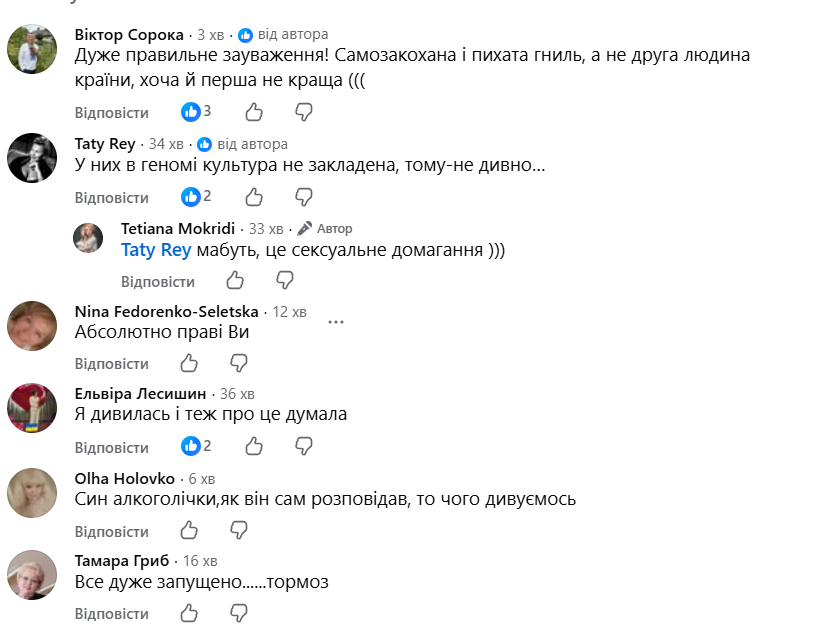This screenshot has width=836, height=638.
Task: Click the thumbs down icon under Тамара Гриб's comment
Action: pos(237,615)
